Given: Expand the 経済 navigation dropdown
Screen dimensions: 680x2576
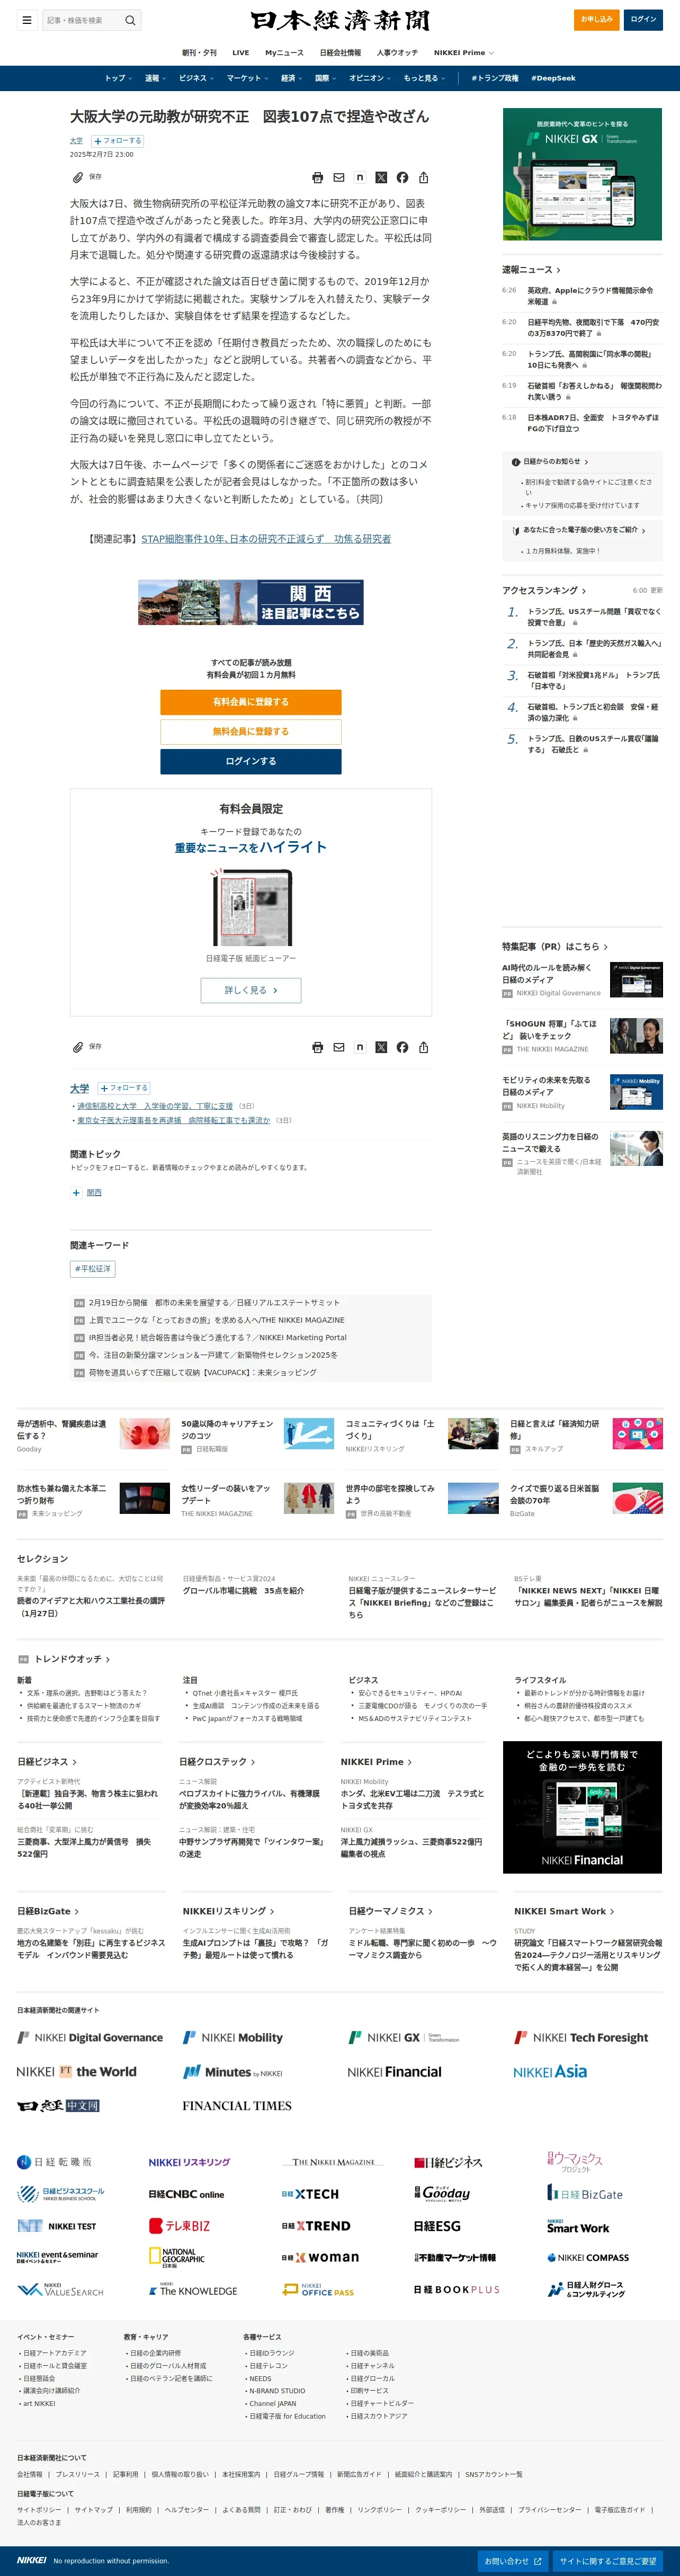Looking at the screenshot, I should coord(292,78).
